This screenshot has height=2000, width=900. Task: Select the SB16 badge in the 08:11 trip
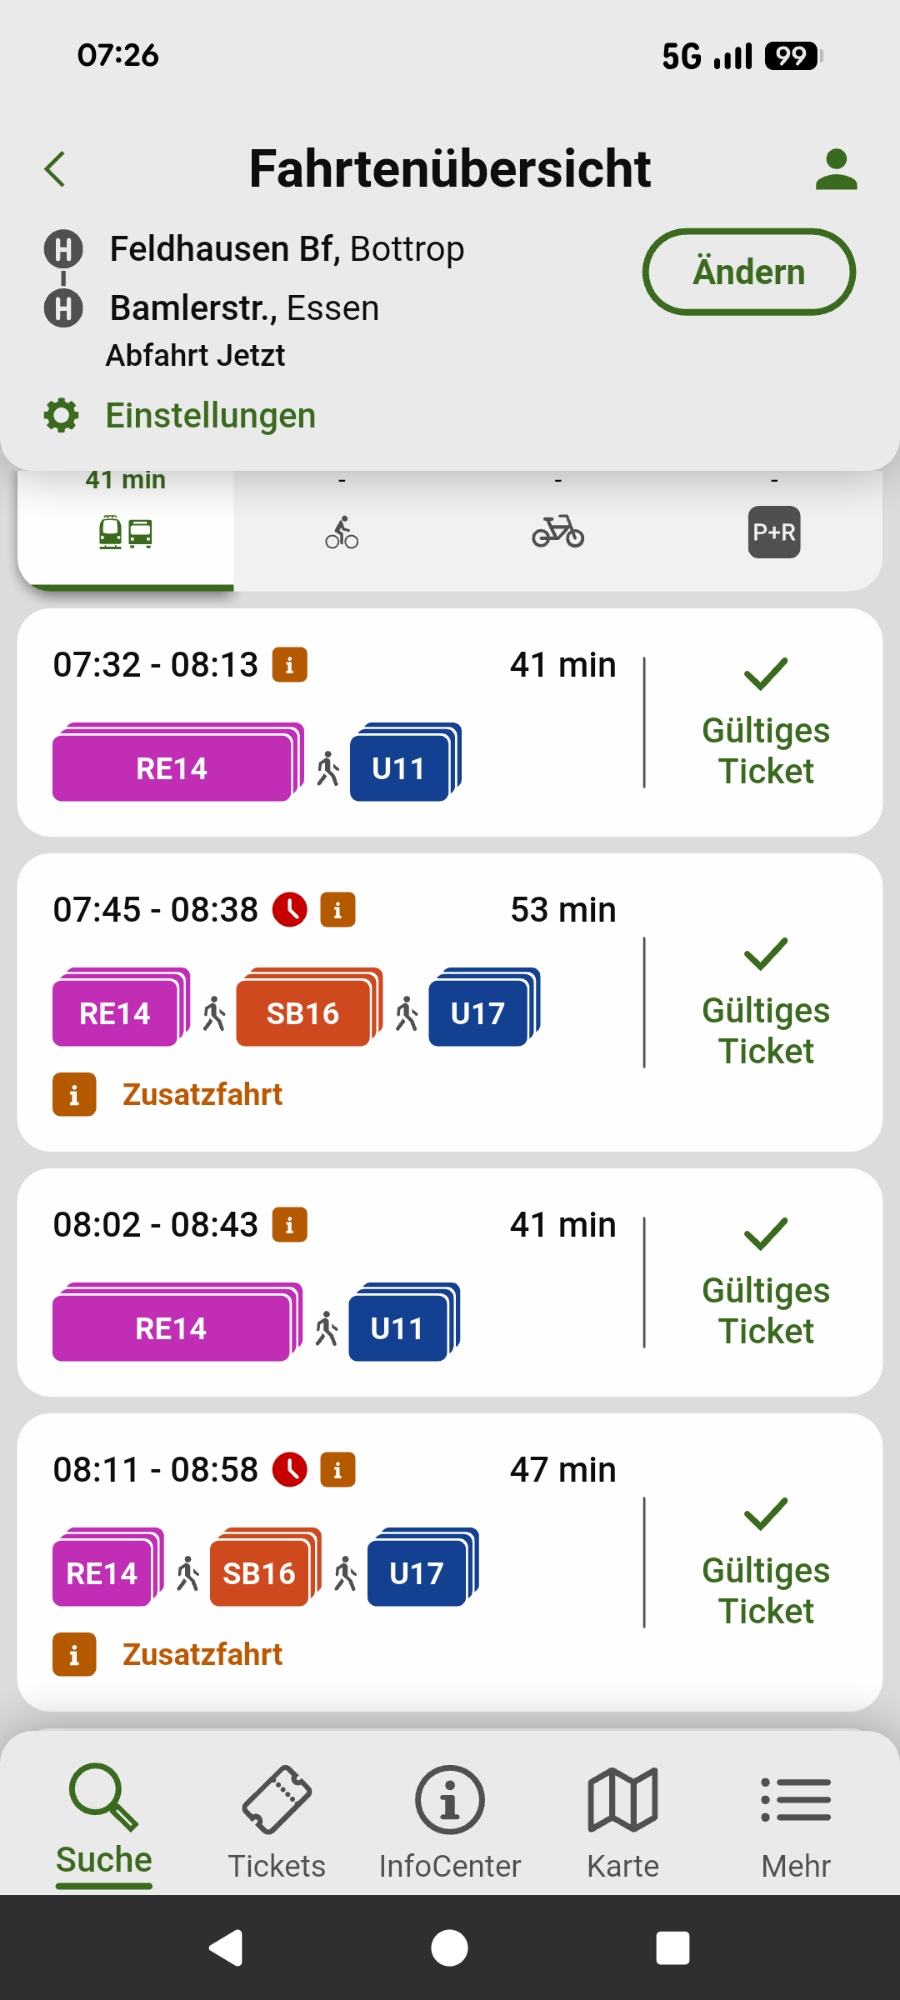pos(260,1573)
